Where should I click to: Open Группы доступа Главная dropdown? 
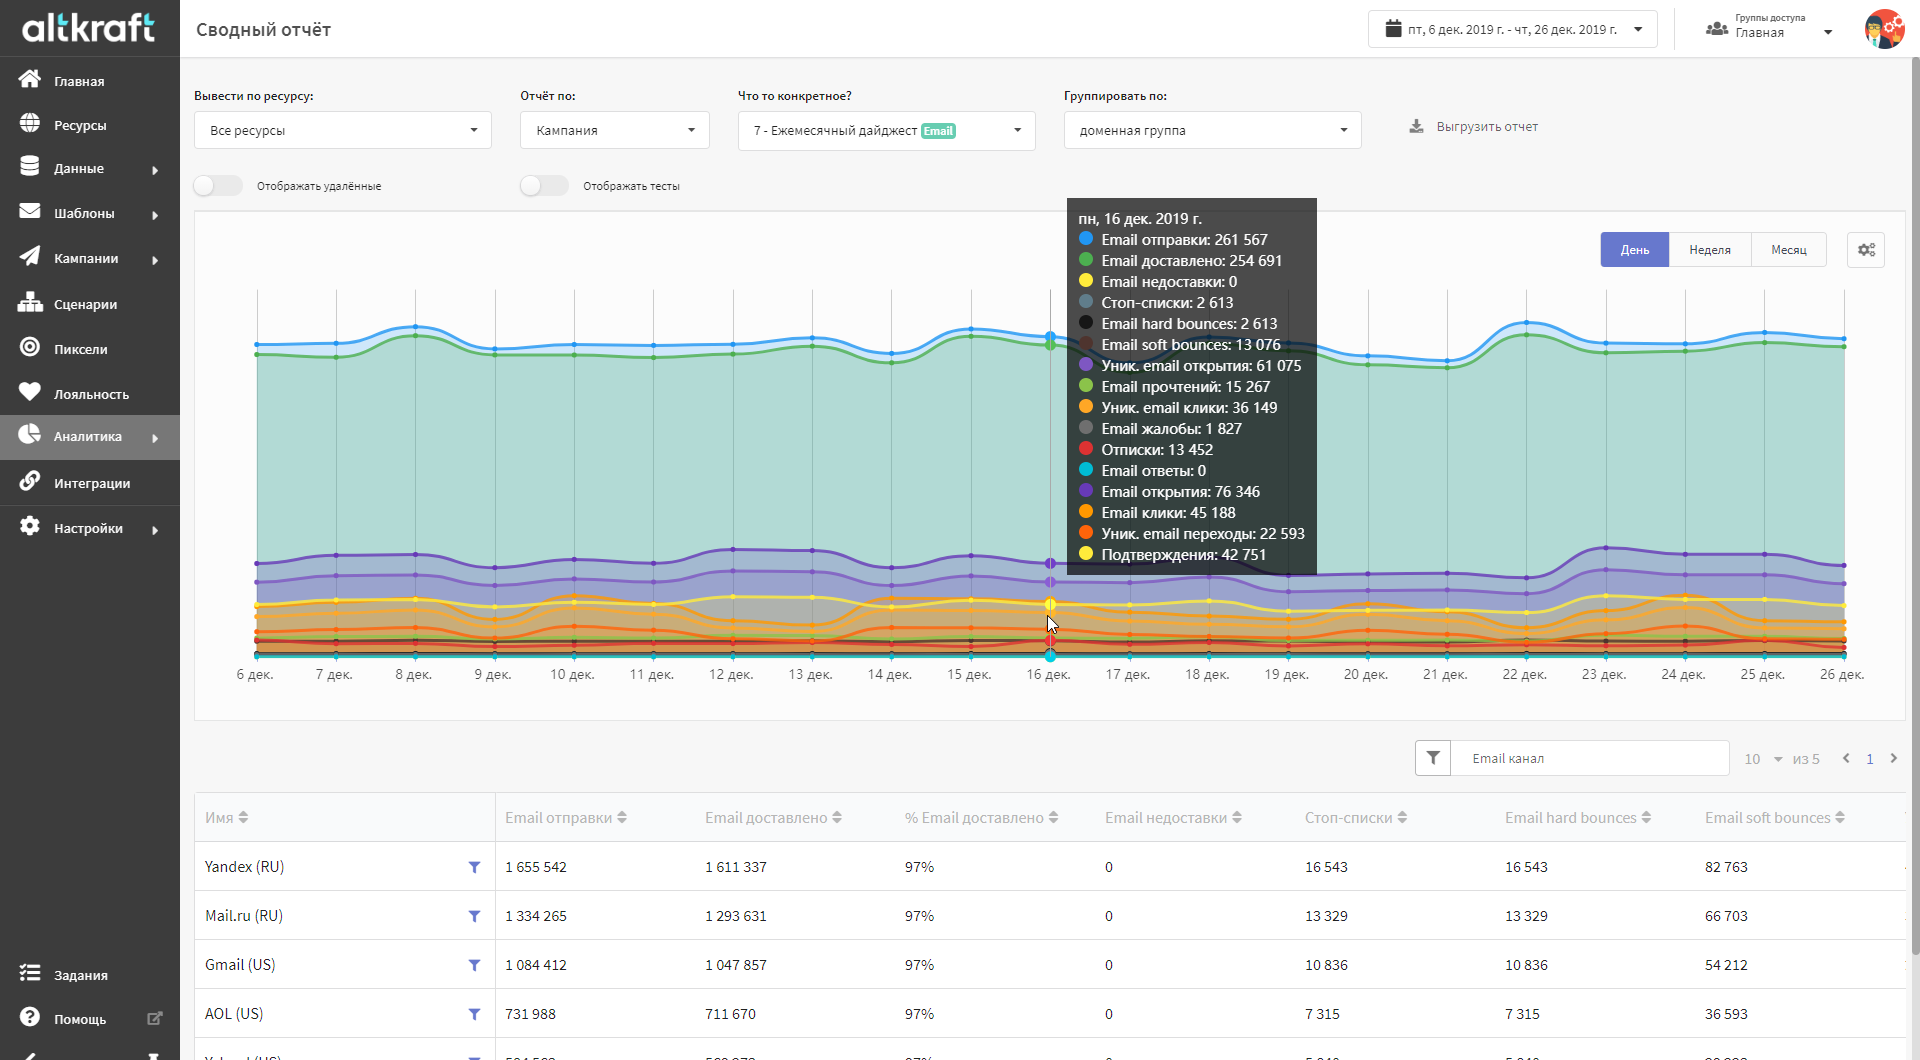(x=1770, y=29)
